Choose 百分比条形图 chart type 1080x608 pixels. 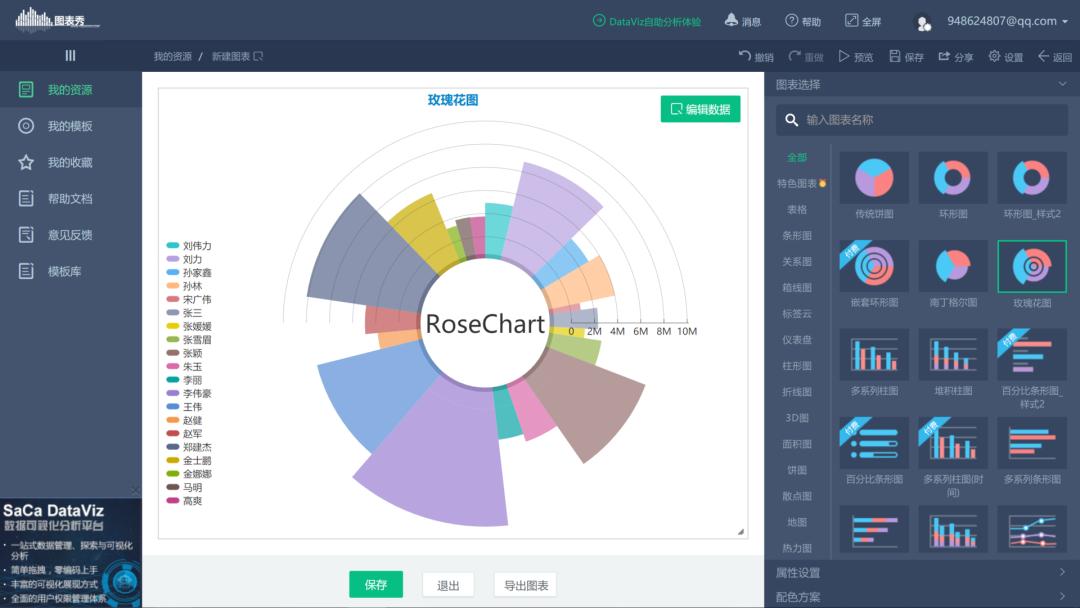874,443
